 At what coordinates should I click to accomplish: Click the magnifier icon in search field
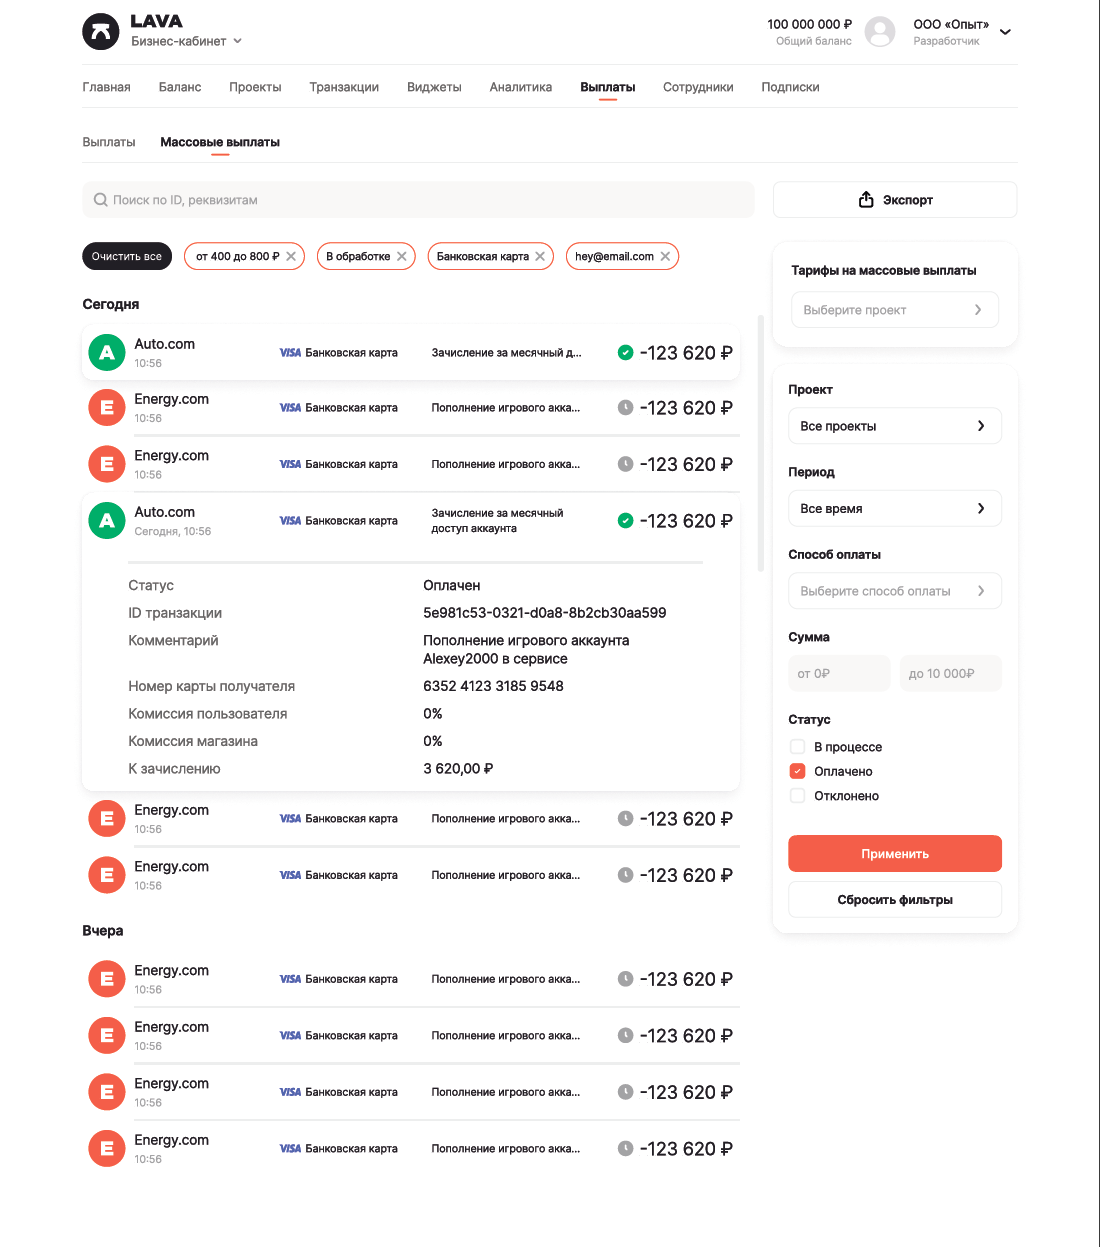click(100, 200)
